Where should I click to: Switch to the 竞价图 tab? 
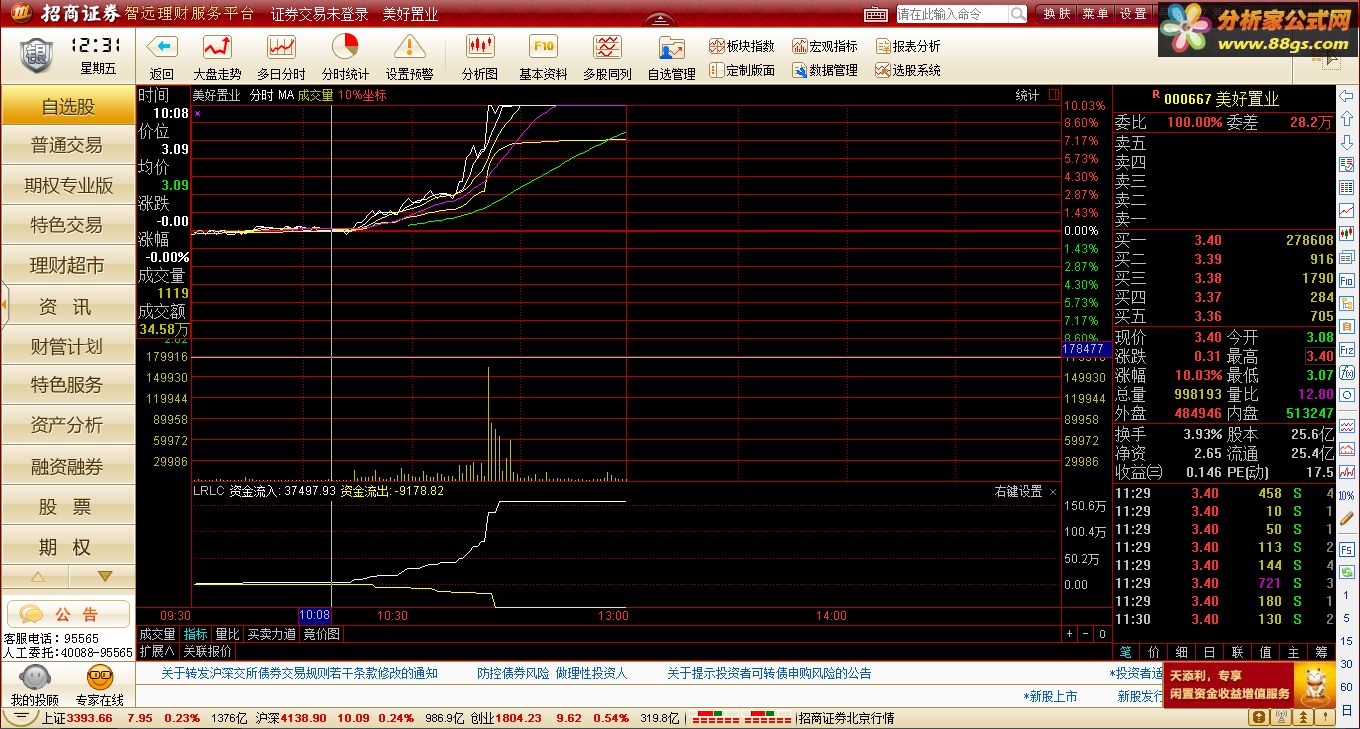tap(321, 634)
